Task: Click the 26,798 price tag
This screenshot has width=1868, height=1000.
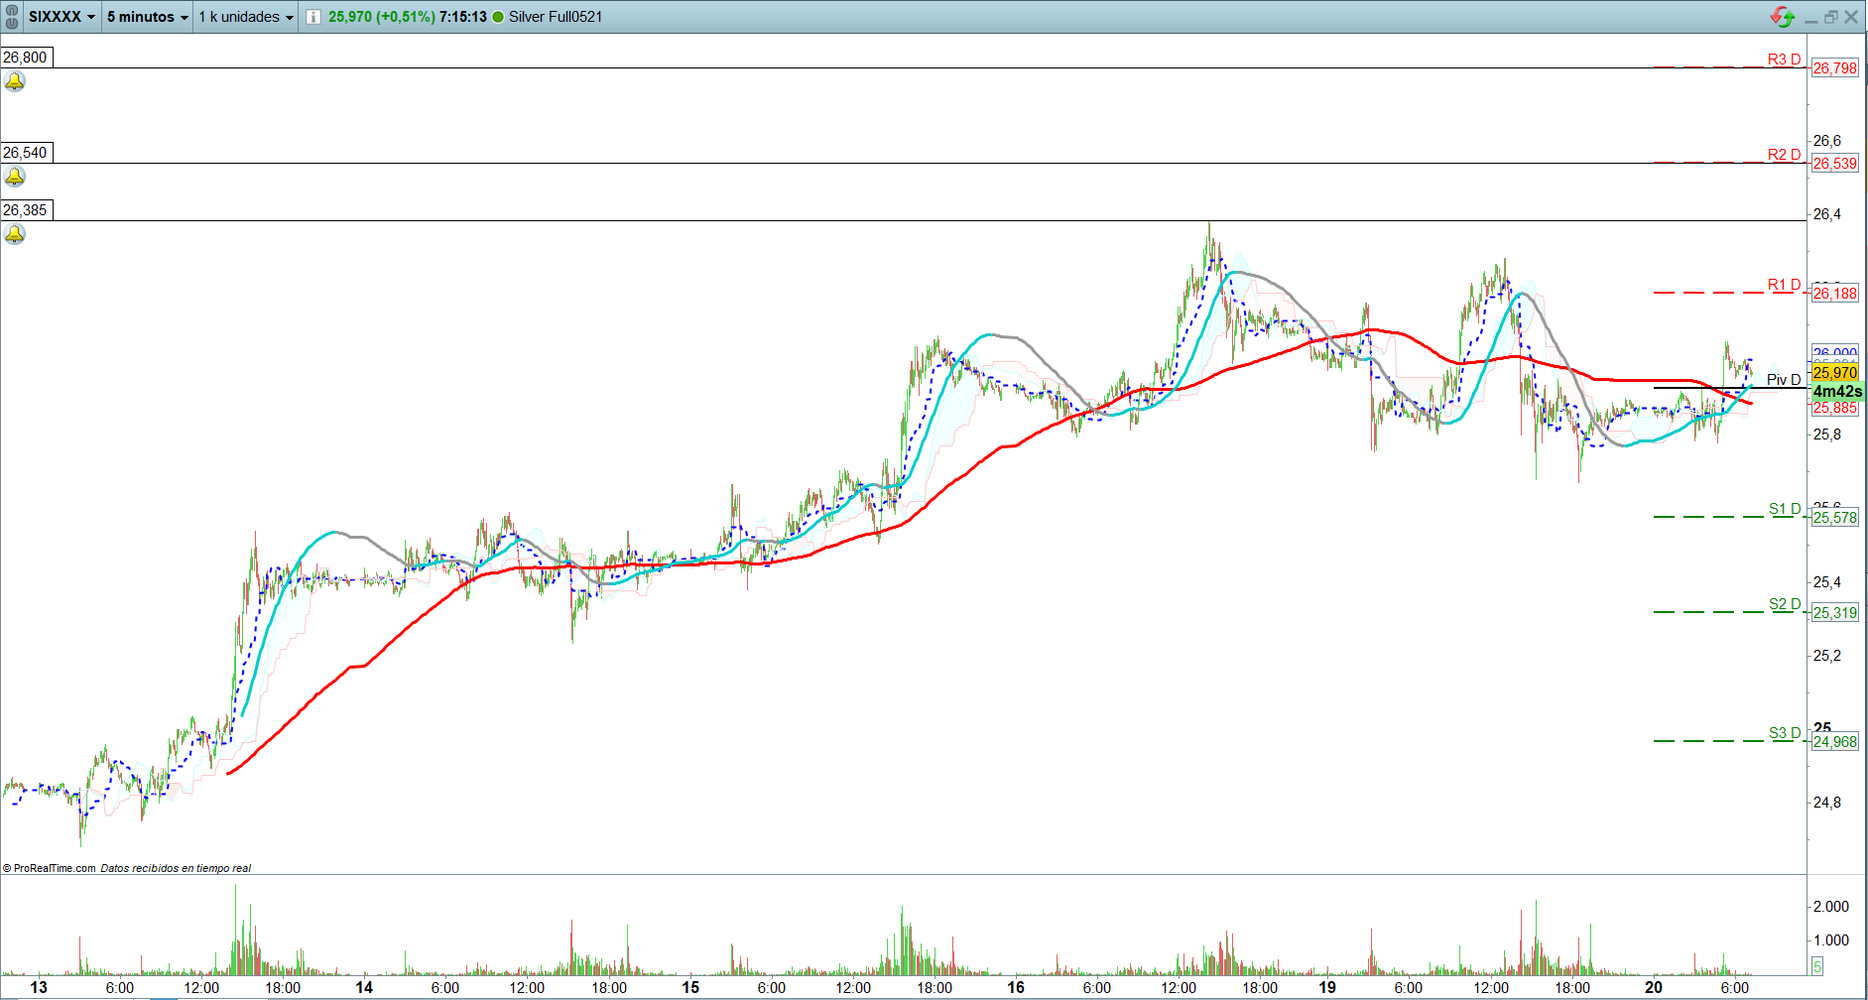Action: 1835,68
